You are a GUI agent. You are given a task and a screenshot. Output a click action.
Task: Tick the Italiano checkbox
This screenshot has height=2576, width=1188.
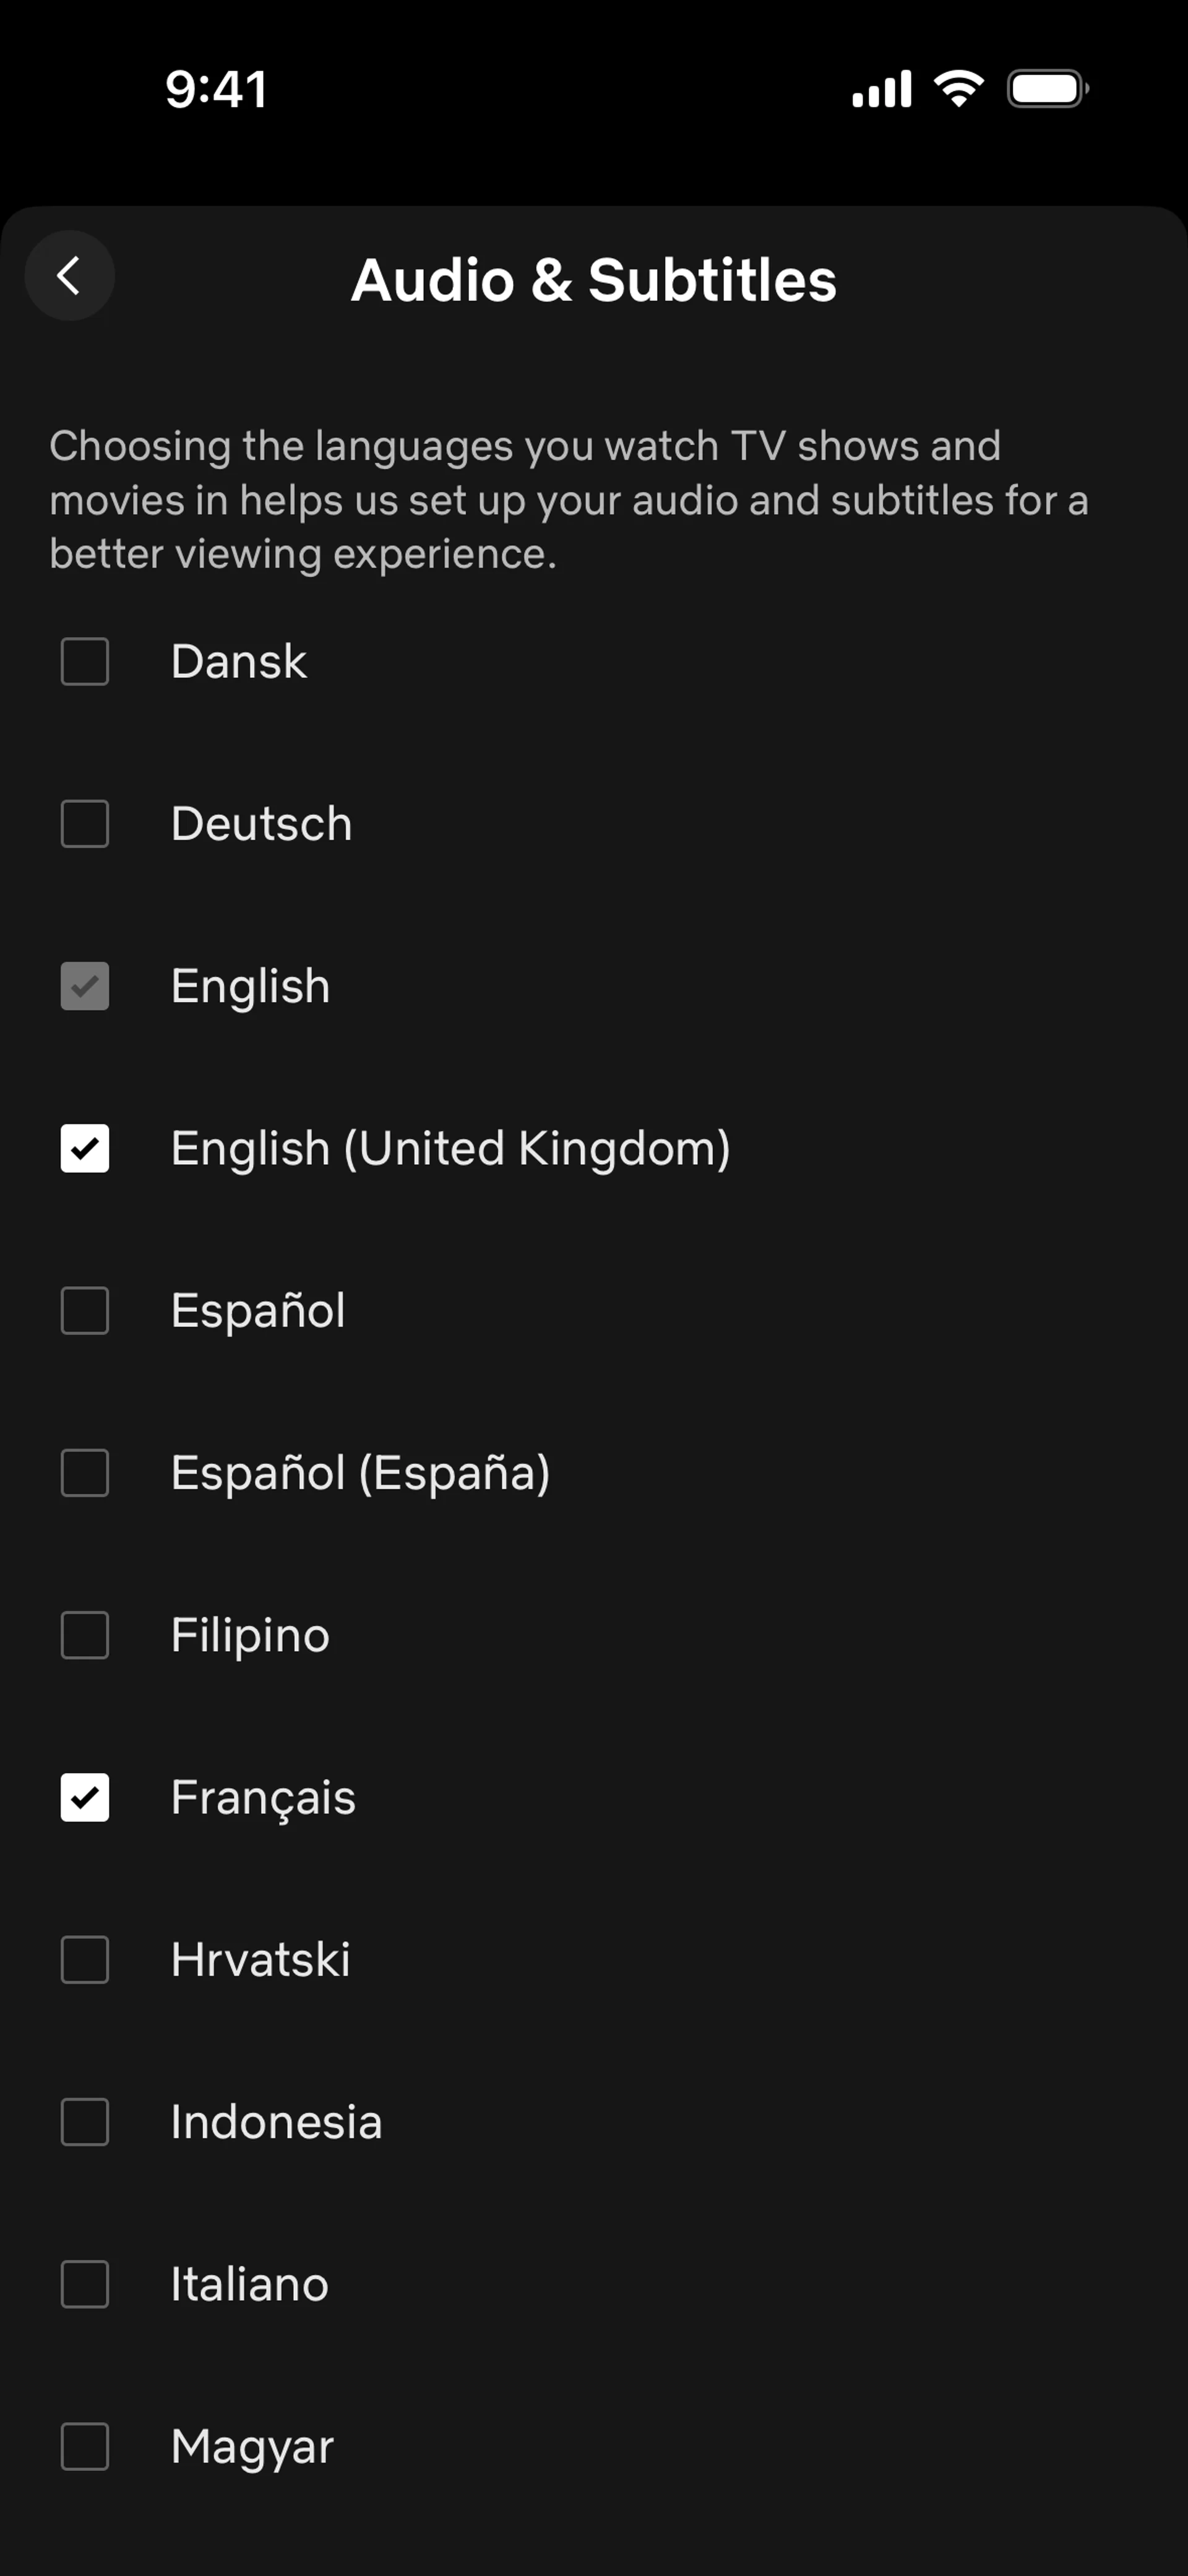pos(85,2285)
